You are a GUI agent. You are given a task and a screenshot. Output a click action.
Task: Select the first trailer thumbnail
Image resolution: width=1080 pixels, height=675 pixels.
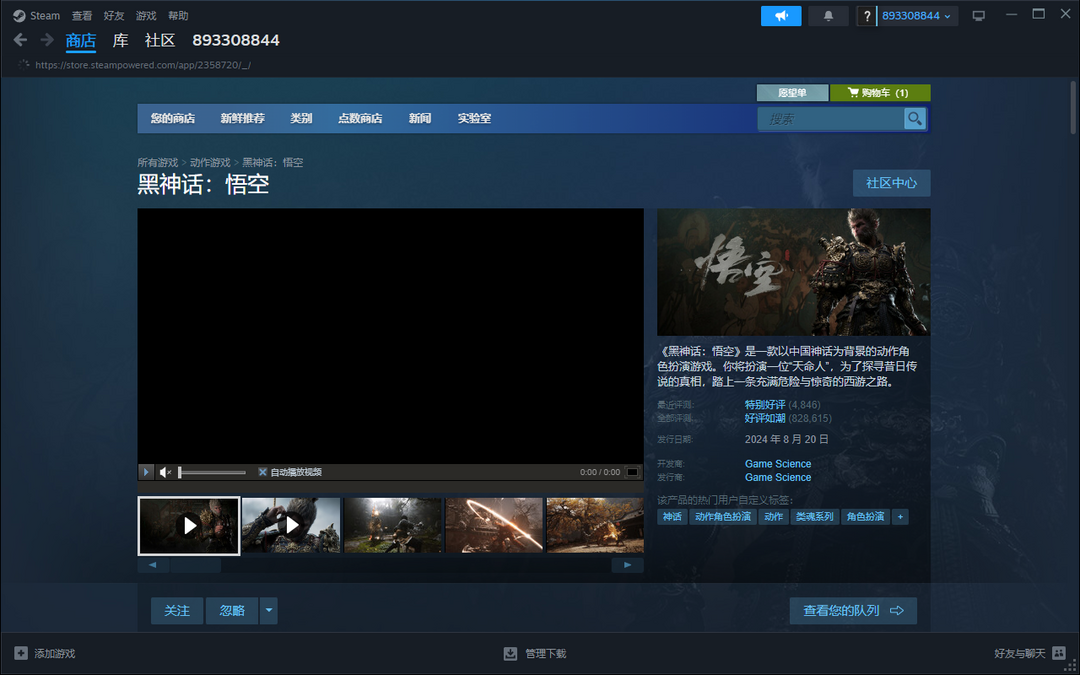click(189, 526)
